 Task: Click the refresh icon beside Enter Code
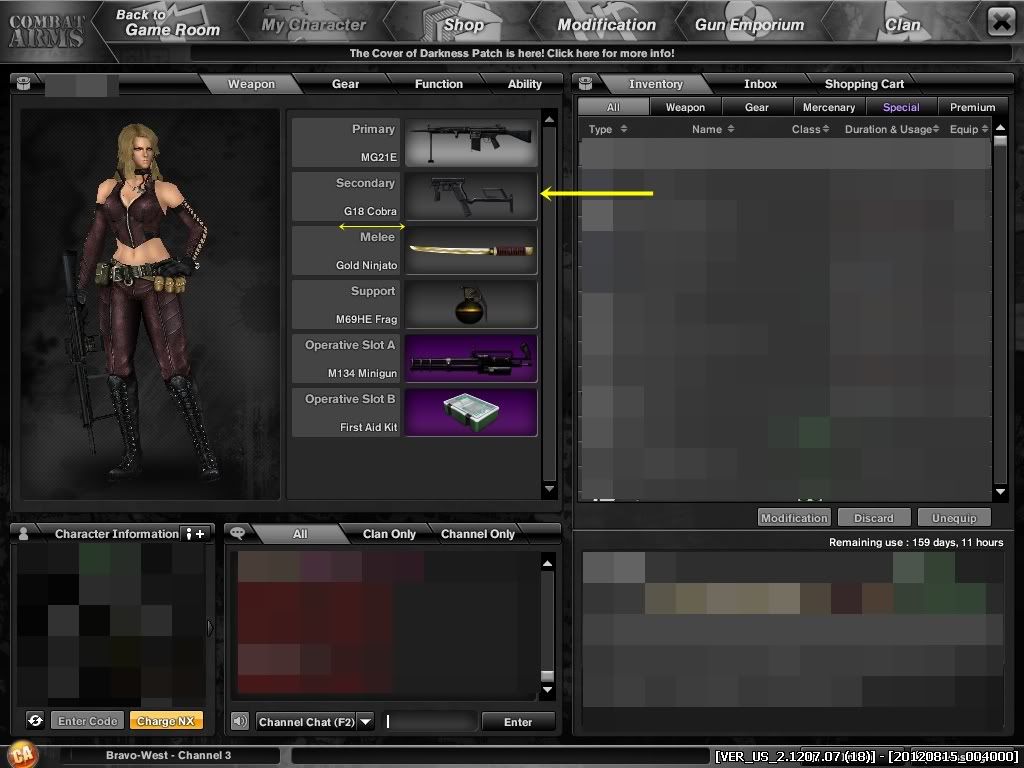point(35,721)
